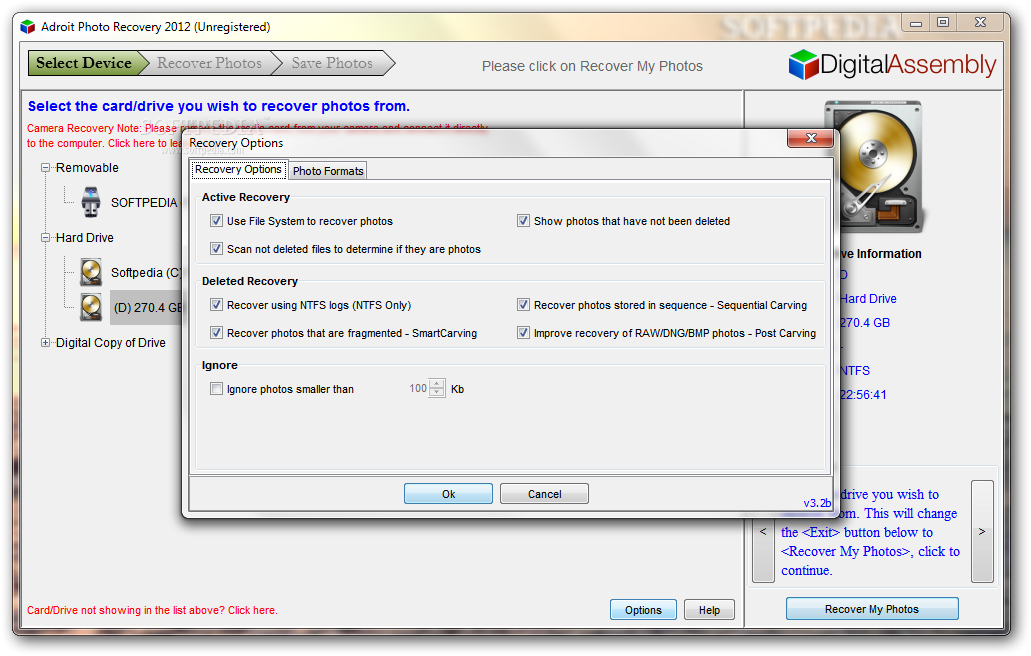Viewport: 1031px width, 656px height.
Task: Click the Help button
Action: coord(709,610)
